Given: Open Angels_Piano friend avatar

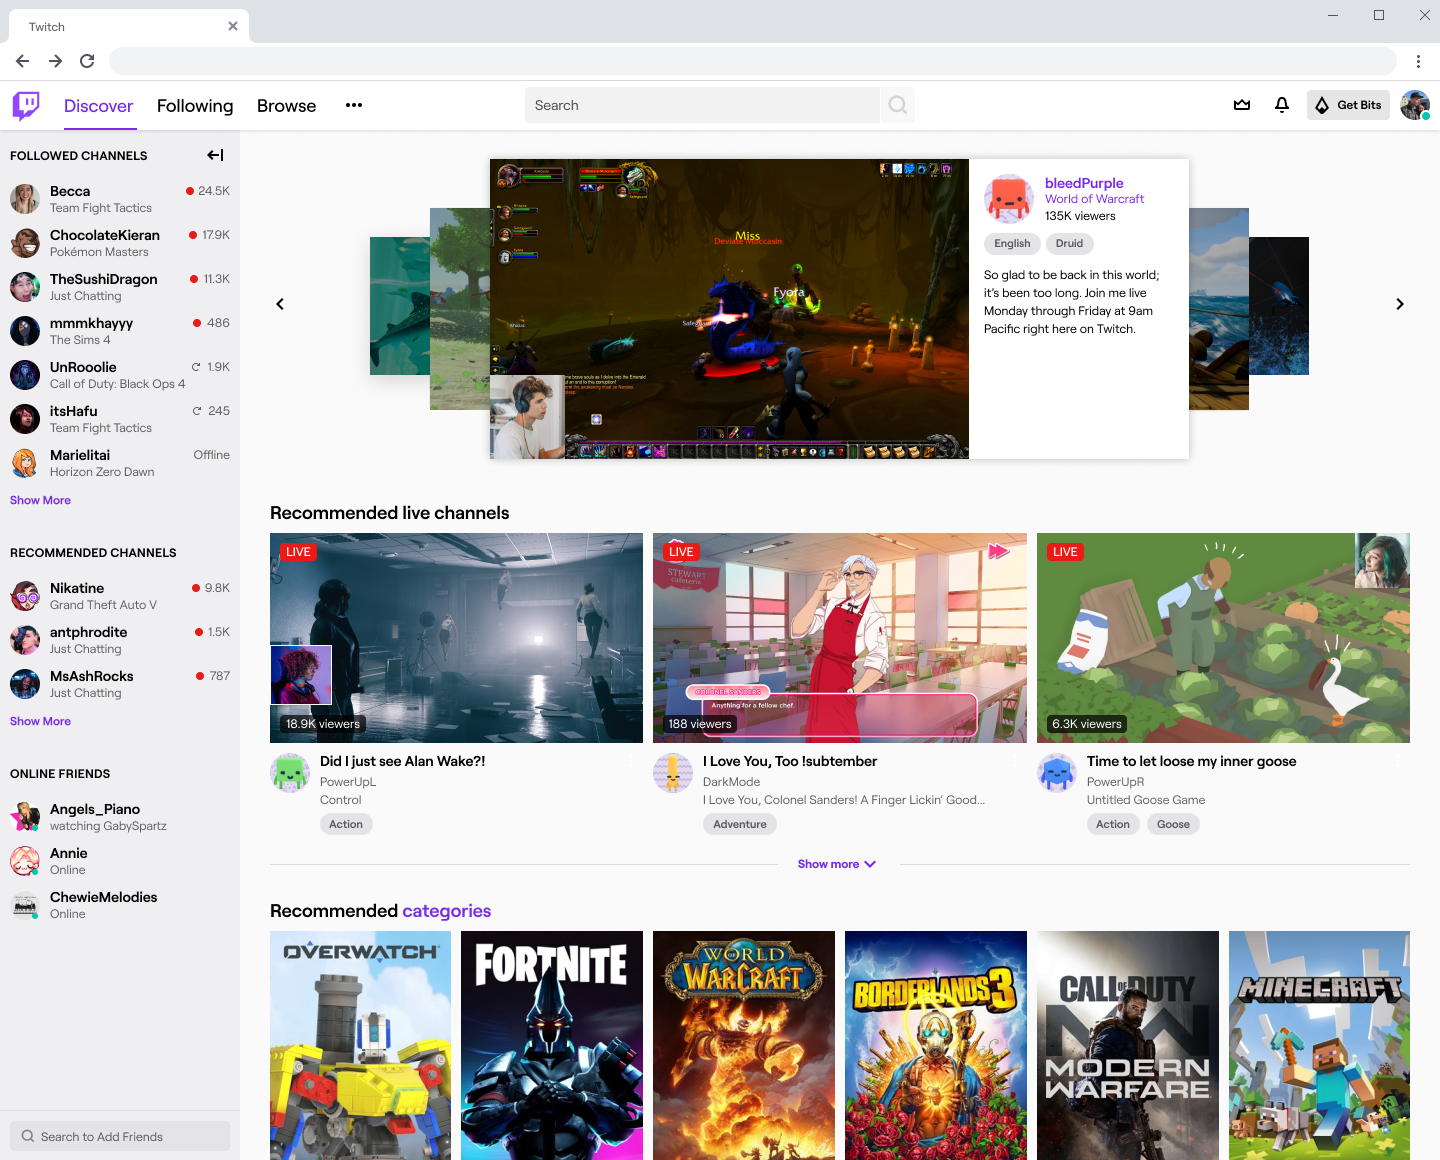Looking at the screenshot, I should click(25, 817).
